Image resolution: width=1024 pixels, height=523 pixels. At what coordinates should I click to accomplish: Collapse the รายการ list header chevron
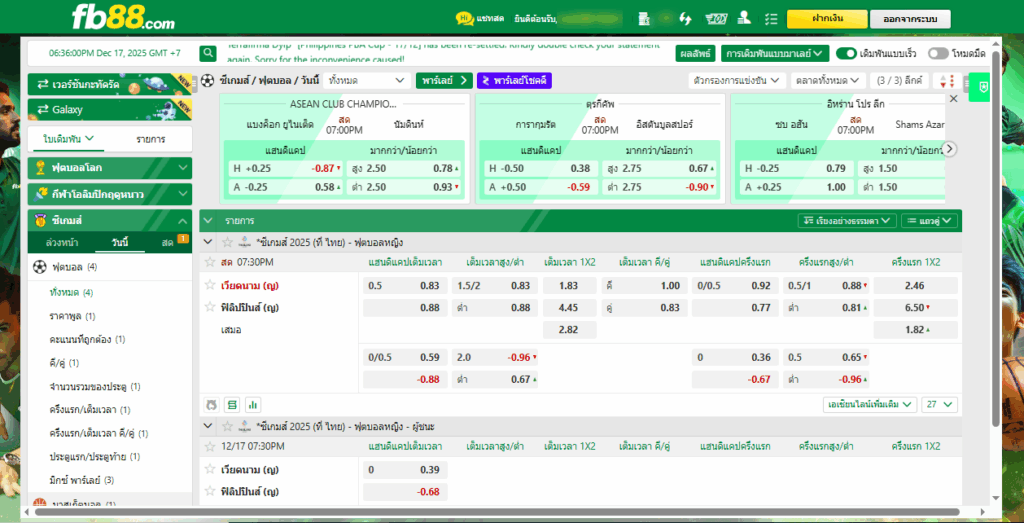[x=208, y=221]
